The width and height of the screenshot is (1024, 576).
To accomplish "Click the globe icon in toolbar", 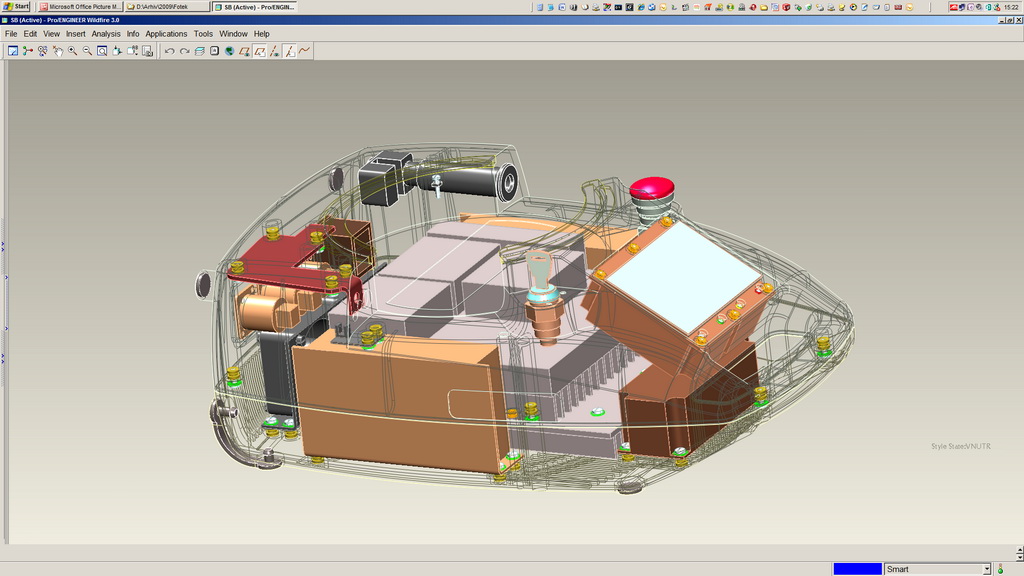I will point(229,51).
